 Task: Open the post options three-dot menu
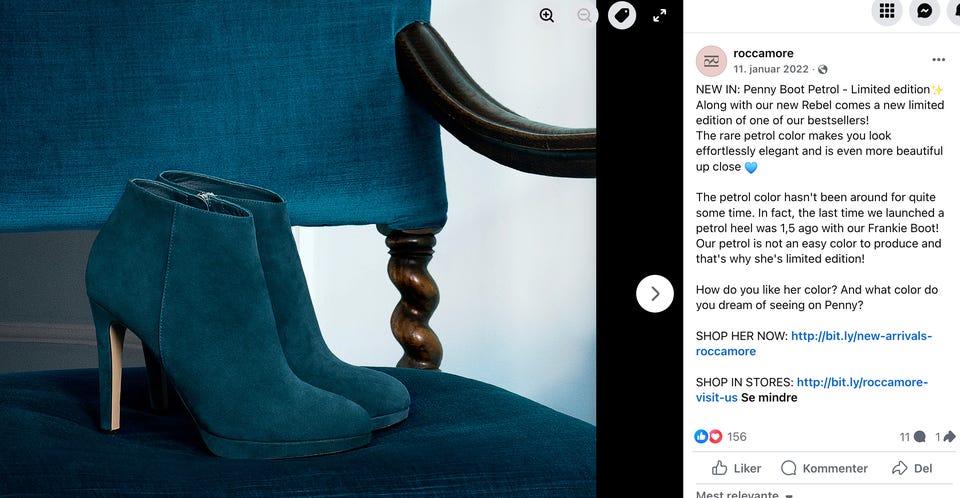pos(939,60)
